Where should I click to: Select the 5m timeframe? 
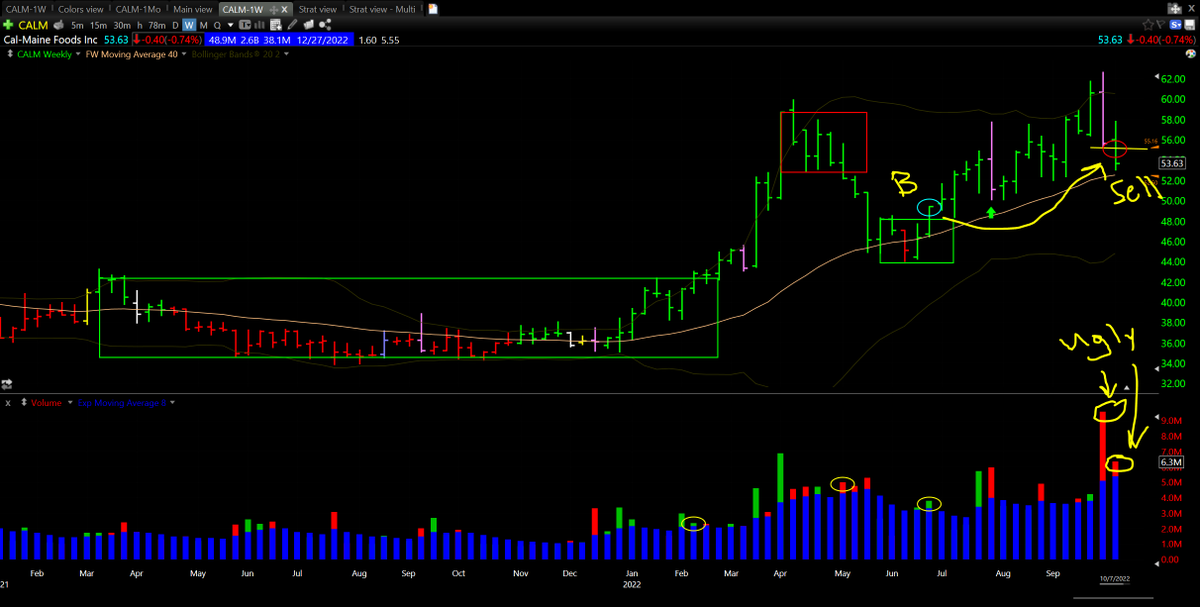[x=78, y=25]
